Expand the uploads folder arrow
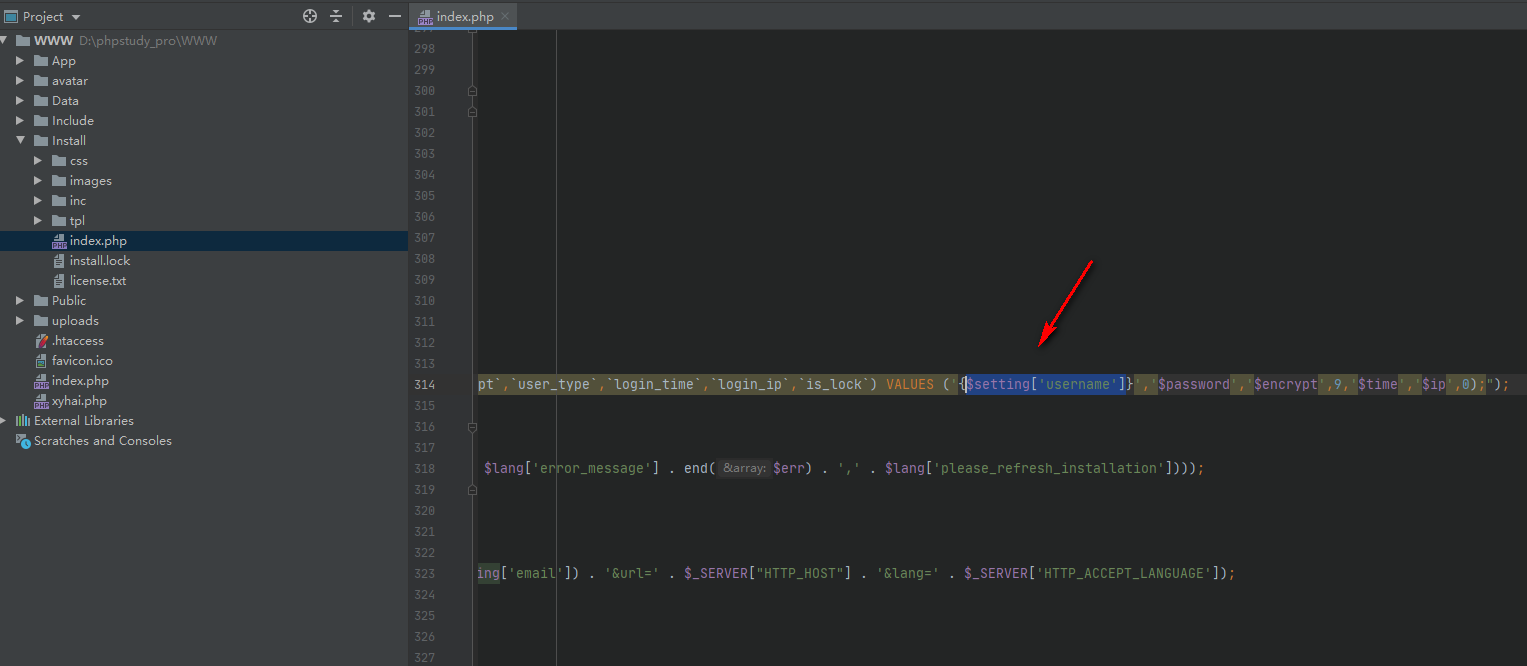This screenshot has height=666, width=1527. click(x=20, y=321)
